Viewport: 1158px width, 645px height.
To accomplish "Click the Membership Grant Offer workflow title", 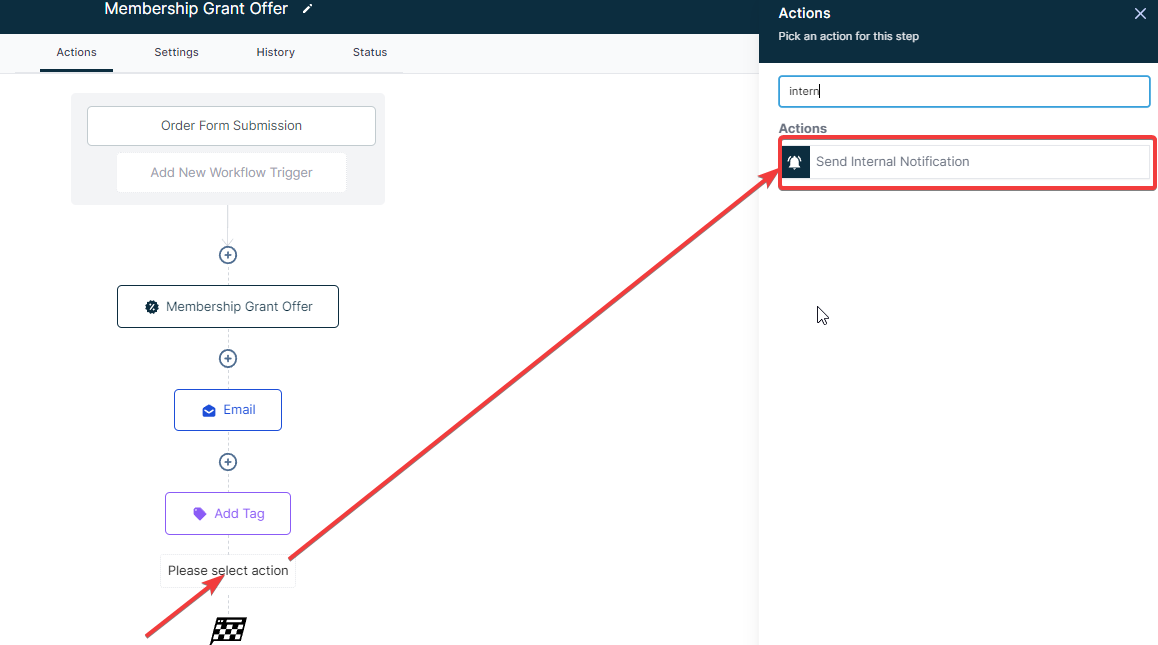I will pyautogui.click(x=196, y=9).
